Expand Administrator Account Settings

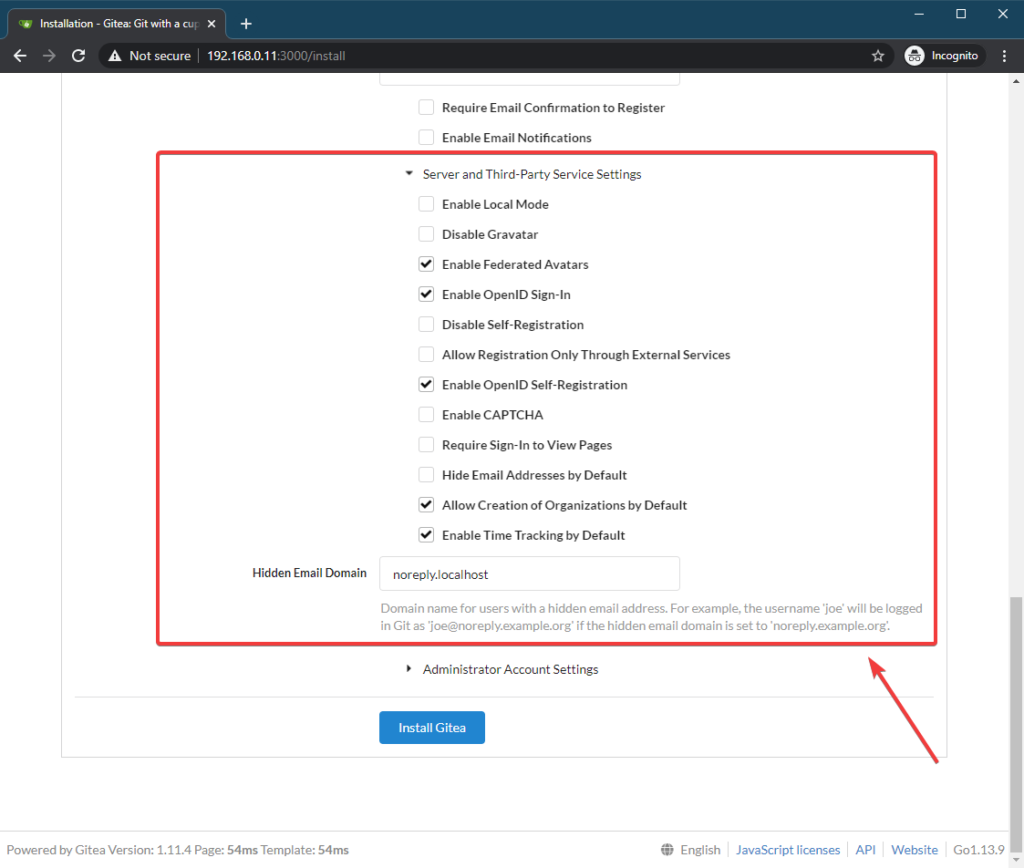pos(502,669)
